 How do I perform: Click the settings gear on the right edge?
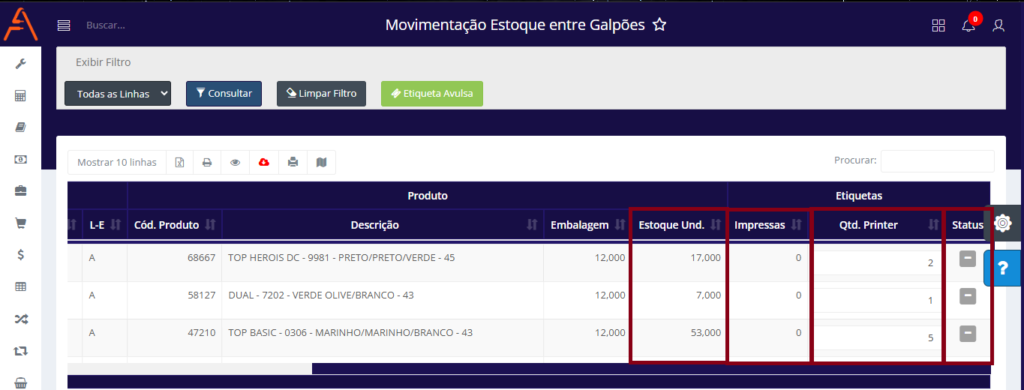coord(1003,223)
